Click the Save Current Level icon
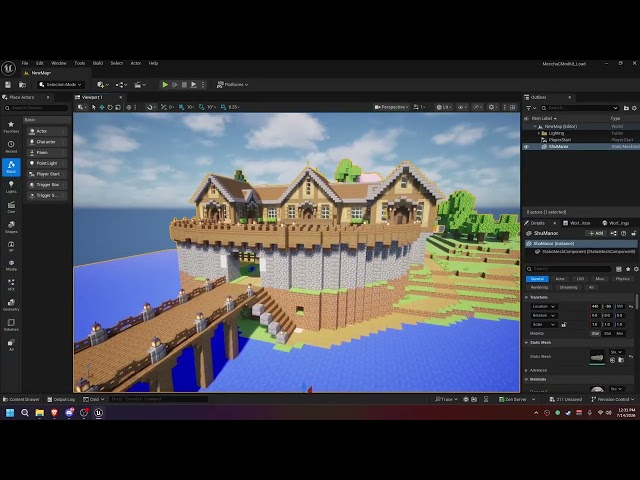Screen dimensions: 640x480 8,84
